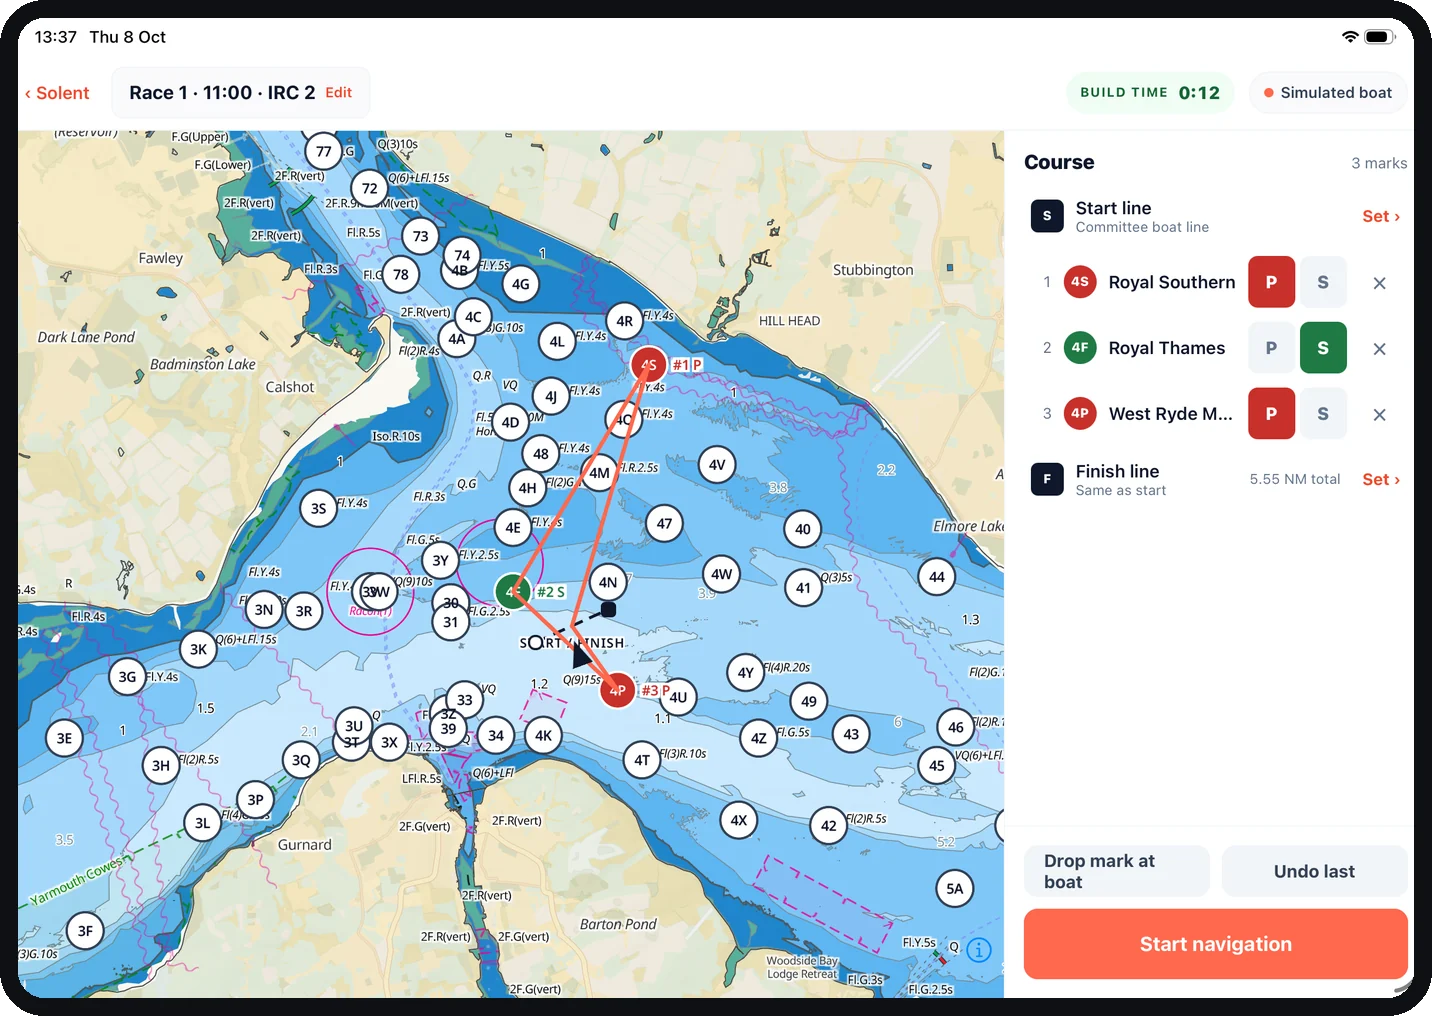Tap the Finish line F icon
The height and width of the screenshot is (1016, 1432).
click(1047, 479)
